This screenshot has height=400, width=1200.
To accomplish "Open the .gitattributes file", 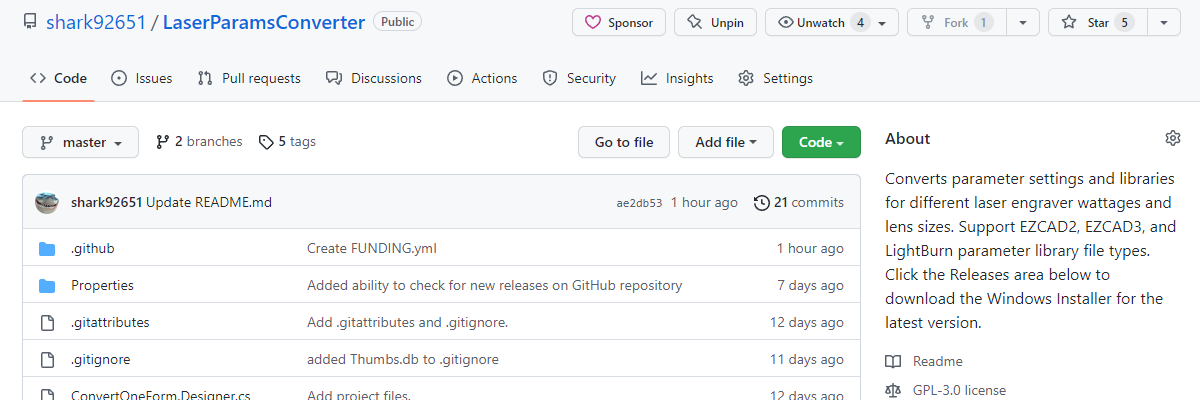I will (x=110, y=322).
